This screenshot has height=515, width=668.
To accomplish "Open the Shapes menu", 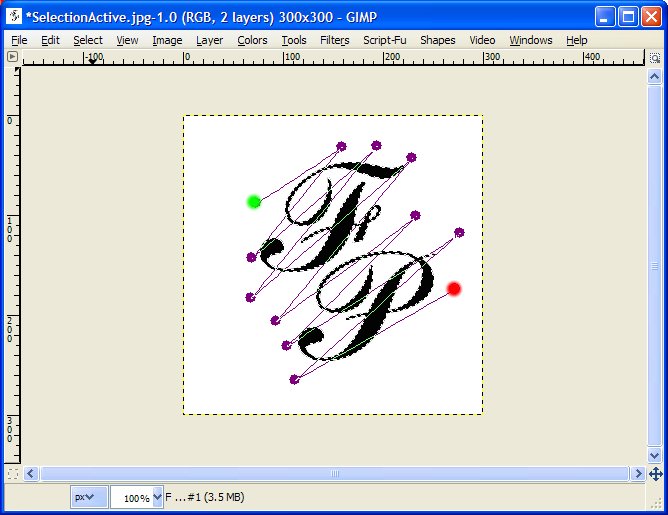I will coord(438,40).
